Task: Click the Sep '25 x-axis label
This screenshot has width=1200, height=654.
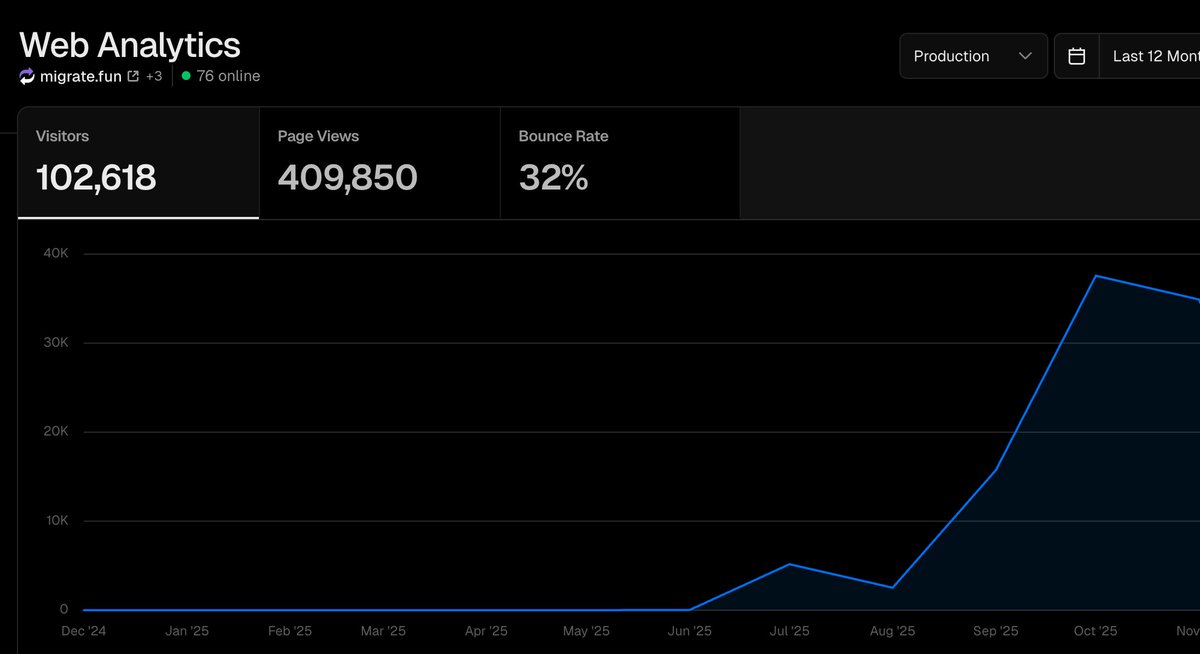Action: (996, 631)
